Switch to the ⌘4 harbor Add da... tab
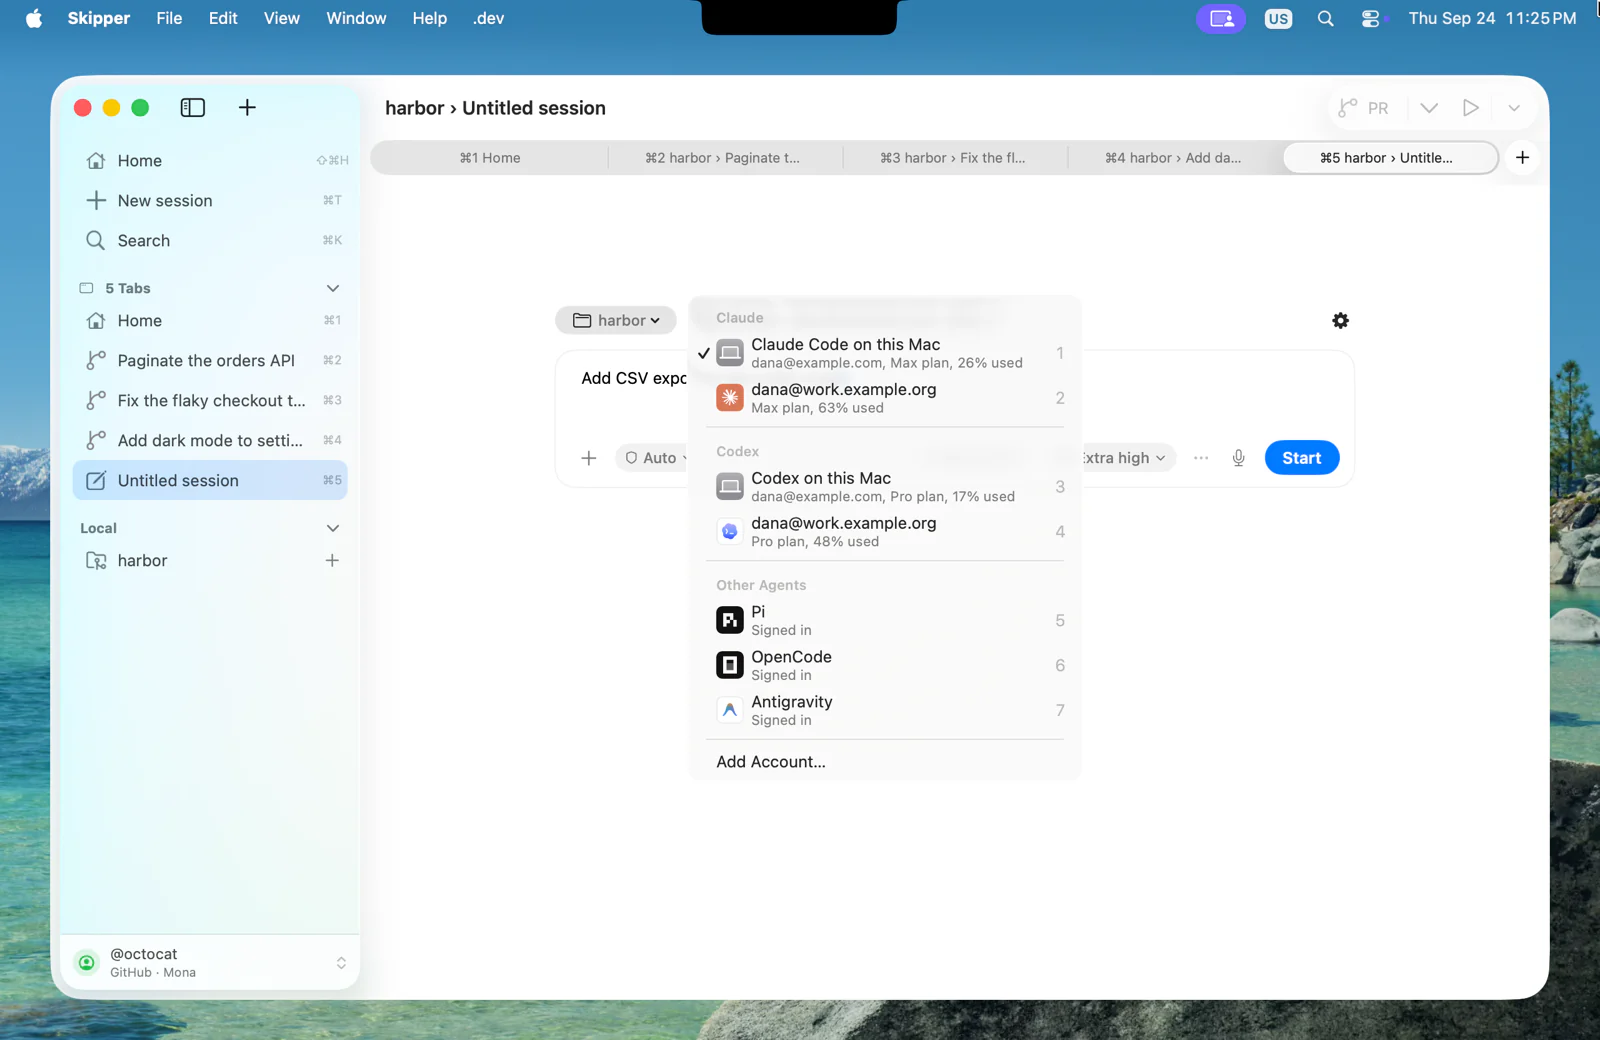This screenshot has height=1040, width=1600. coord(1173,158)
